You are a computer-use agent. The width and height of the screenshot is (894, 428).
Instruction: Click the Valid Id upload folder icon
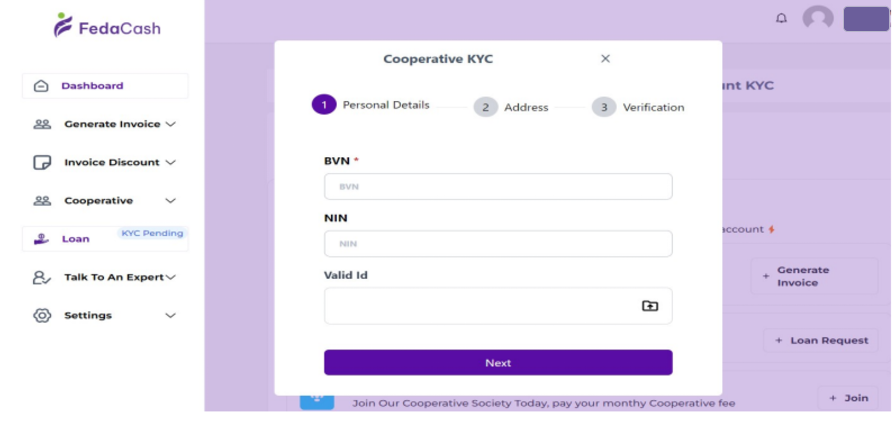click(x=650, y=305)
